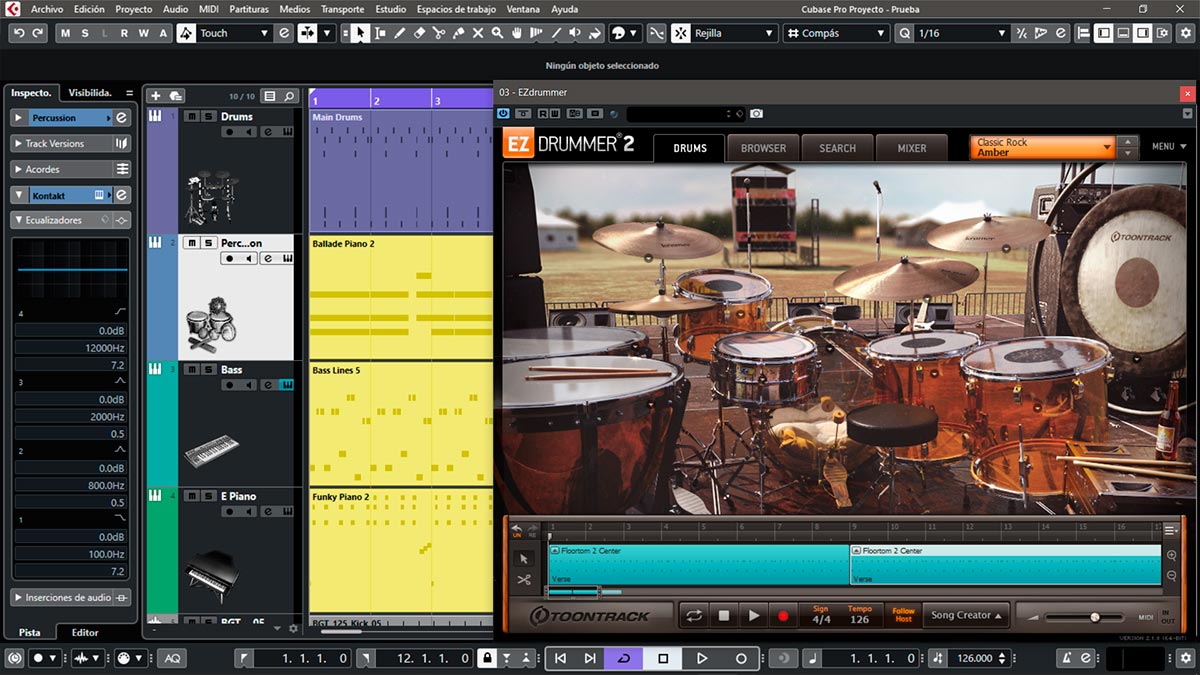Click the Redo arrow in Cubase toolbar
Screen dimensions: 1200x675
click(x=38, y=33)
